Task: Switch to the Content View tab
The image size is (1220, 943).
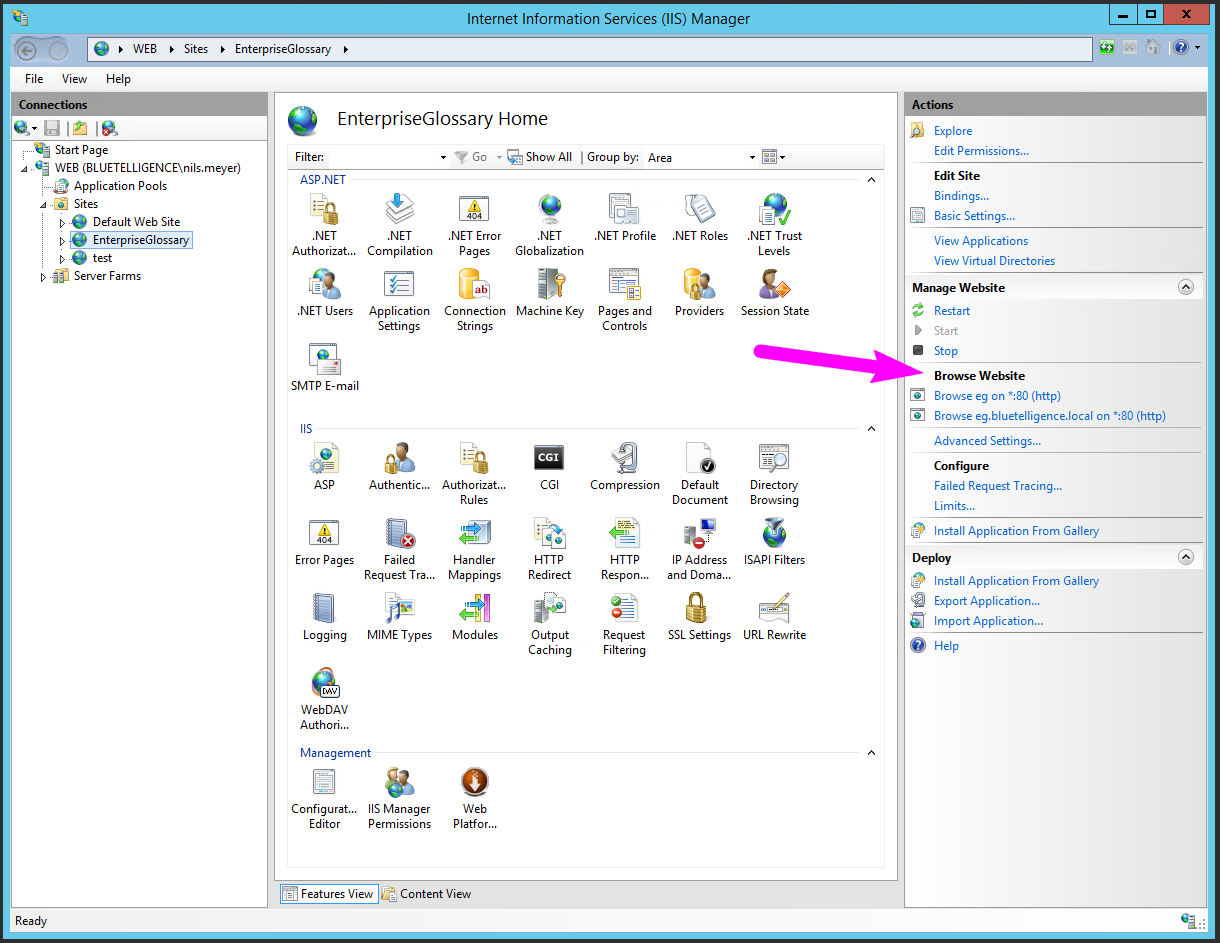Action: coord(427,894)
